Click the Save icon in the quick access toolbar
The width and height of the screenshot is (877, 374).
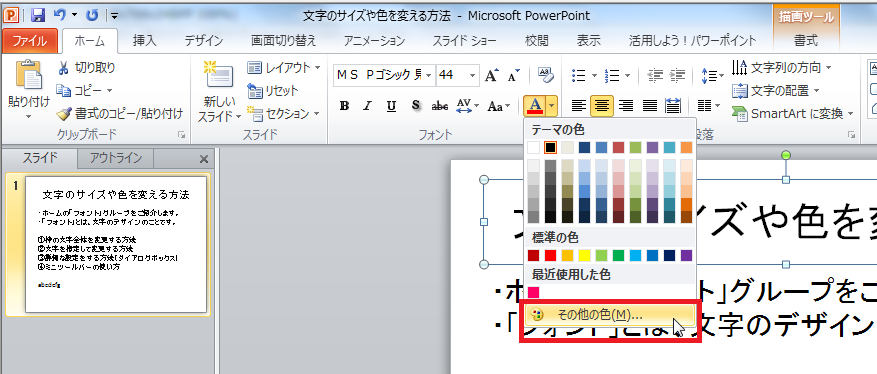37,15
